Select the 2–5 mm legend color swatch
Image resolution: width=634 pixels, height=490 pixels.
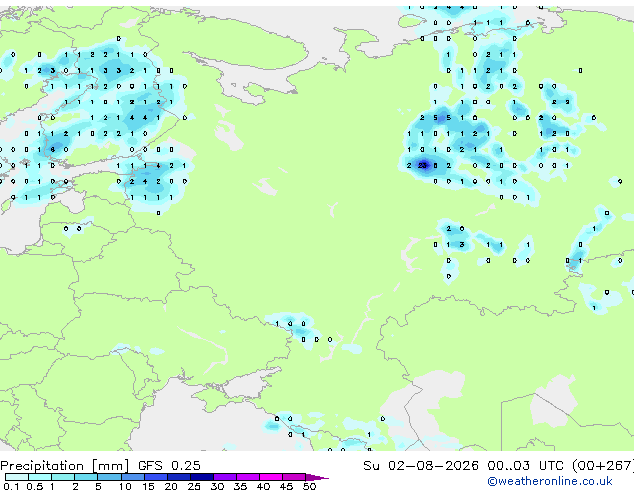click(x=86, y=477)
